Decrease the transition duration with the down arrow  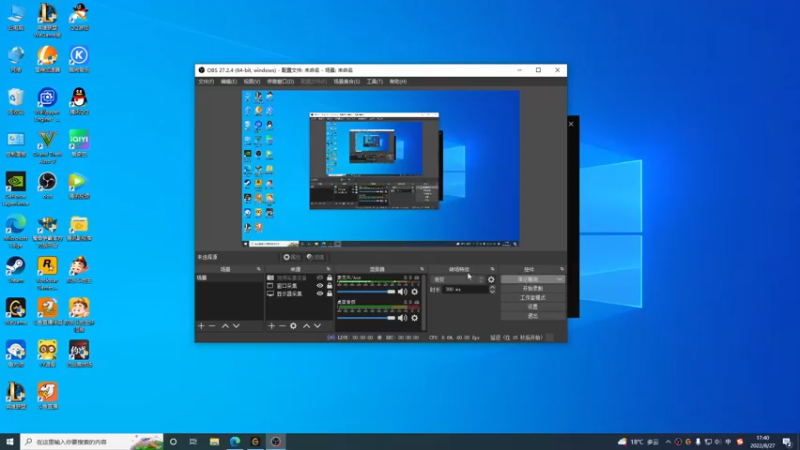pyautogui.click(x=492, y=291)
